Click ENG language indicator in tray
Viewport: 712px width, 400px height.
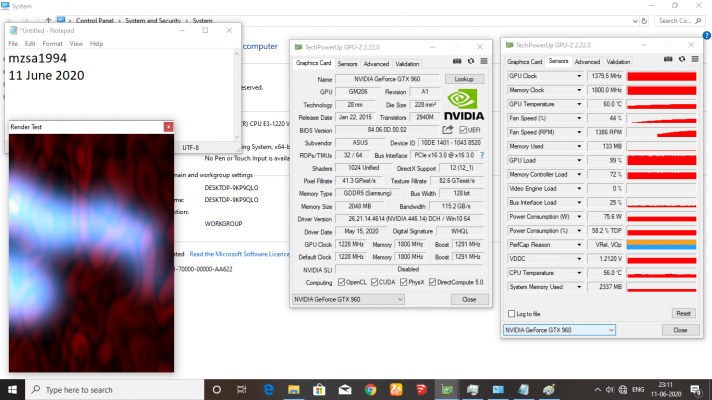638,390
